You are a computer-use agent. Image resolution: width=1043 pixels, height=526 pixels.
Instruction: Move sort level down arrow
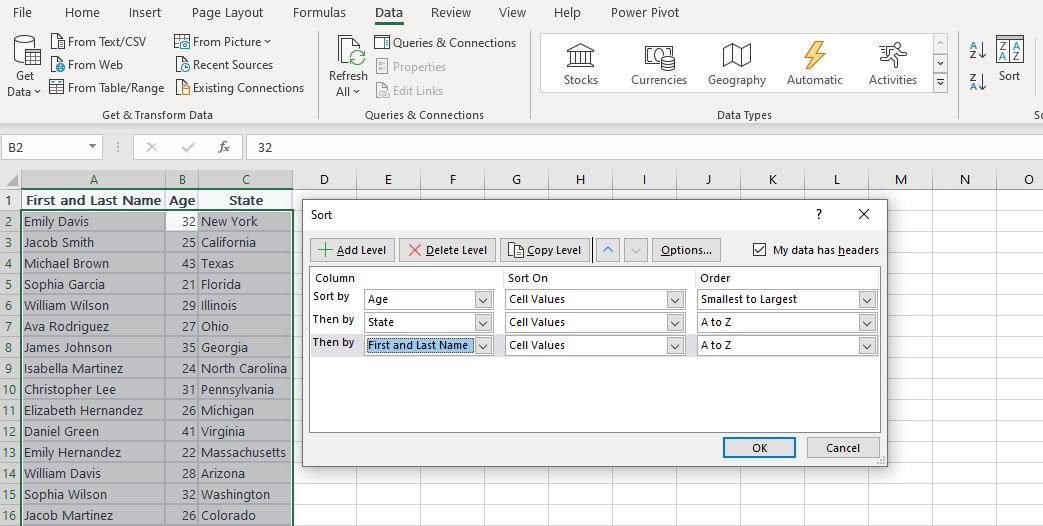click(x=636, y=250)
